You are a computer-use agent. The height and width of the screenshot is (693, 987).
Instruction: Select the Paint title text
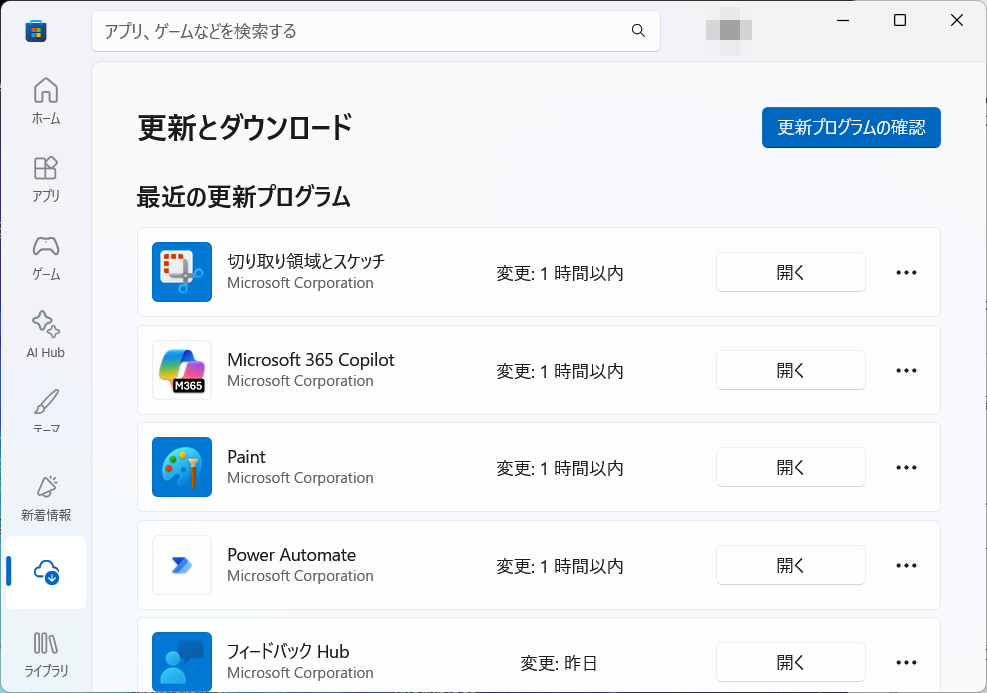click(246, 456)
